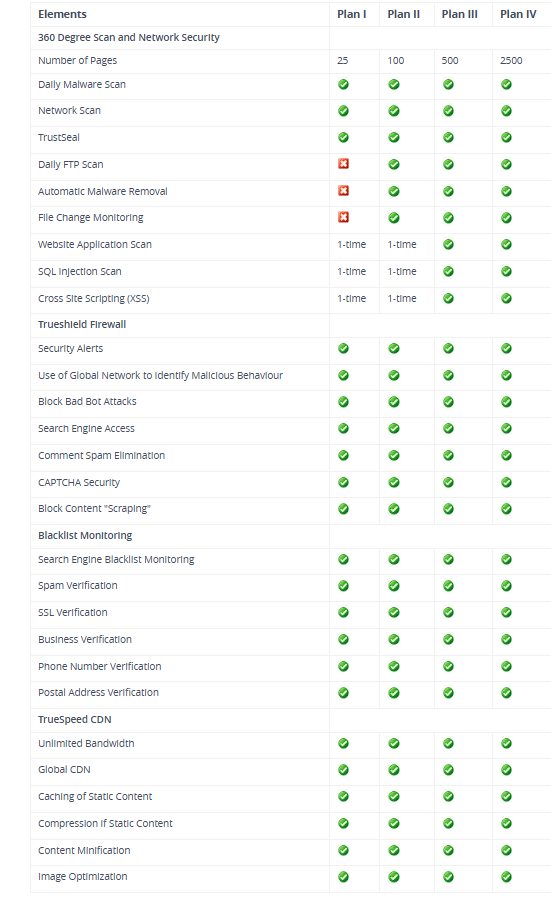Screen dimensions: 559x899
Task: Click Plan IV check for Image Optimization
Action: point(506,876)
